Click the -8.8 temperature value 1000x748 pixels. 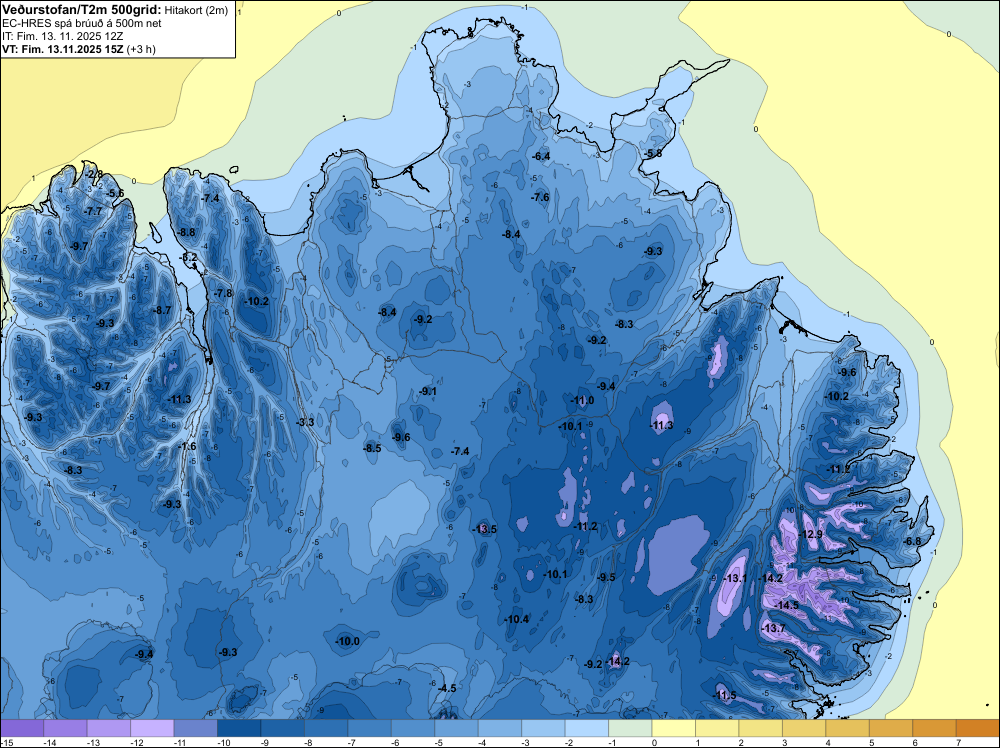coord(186,232)
